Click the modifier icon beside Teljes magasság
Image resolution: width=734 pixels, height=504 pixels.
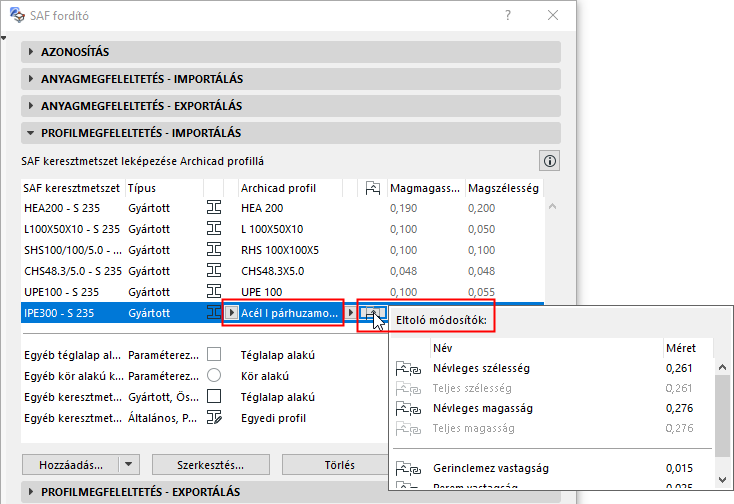408,429
